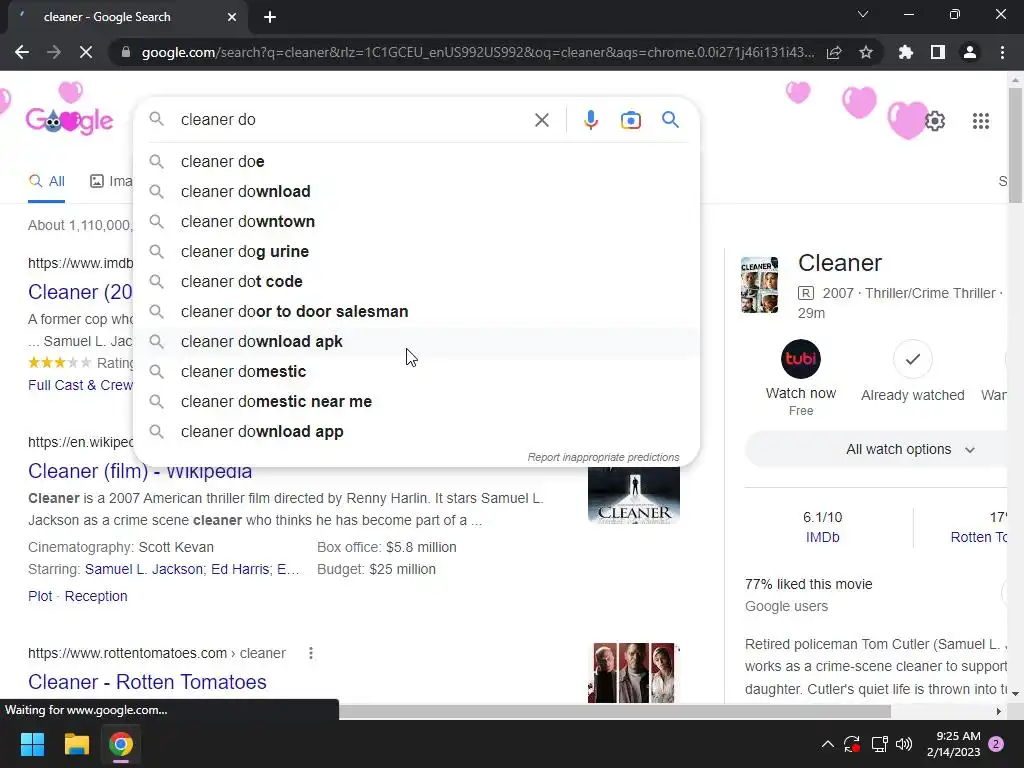Open 'Cleaner - Rotten Tomatoes' result

tap(147, 682)
